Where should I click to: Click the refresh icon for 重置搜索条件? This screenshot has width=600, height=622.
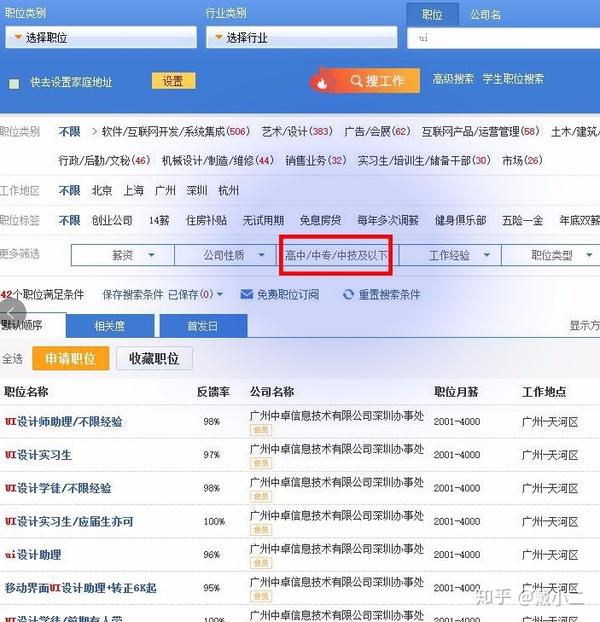[x=348, y=294]
